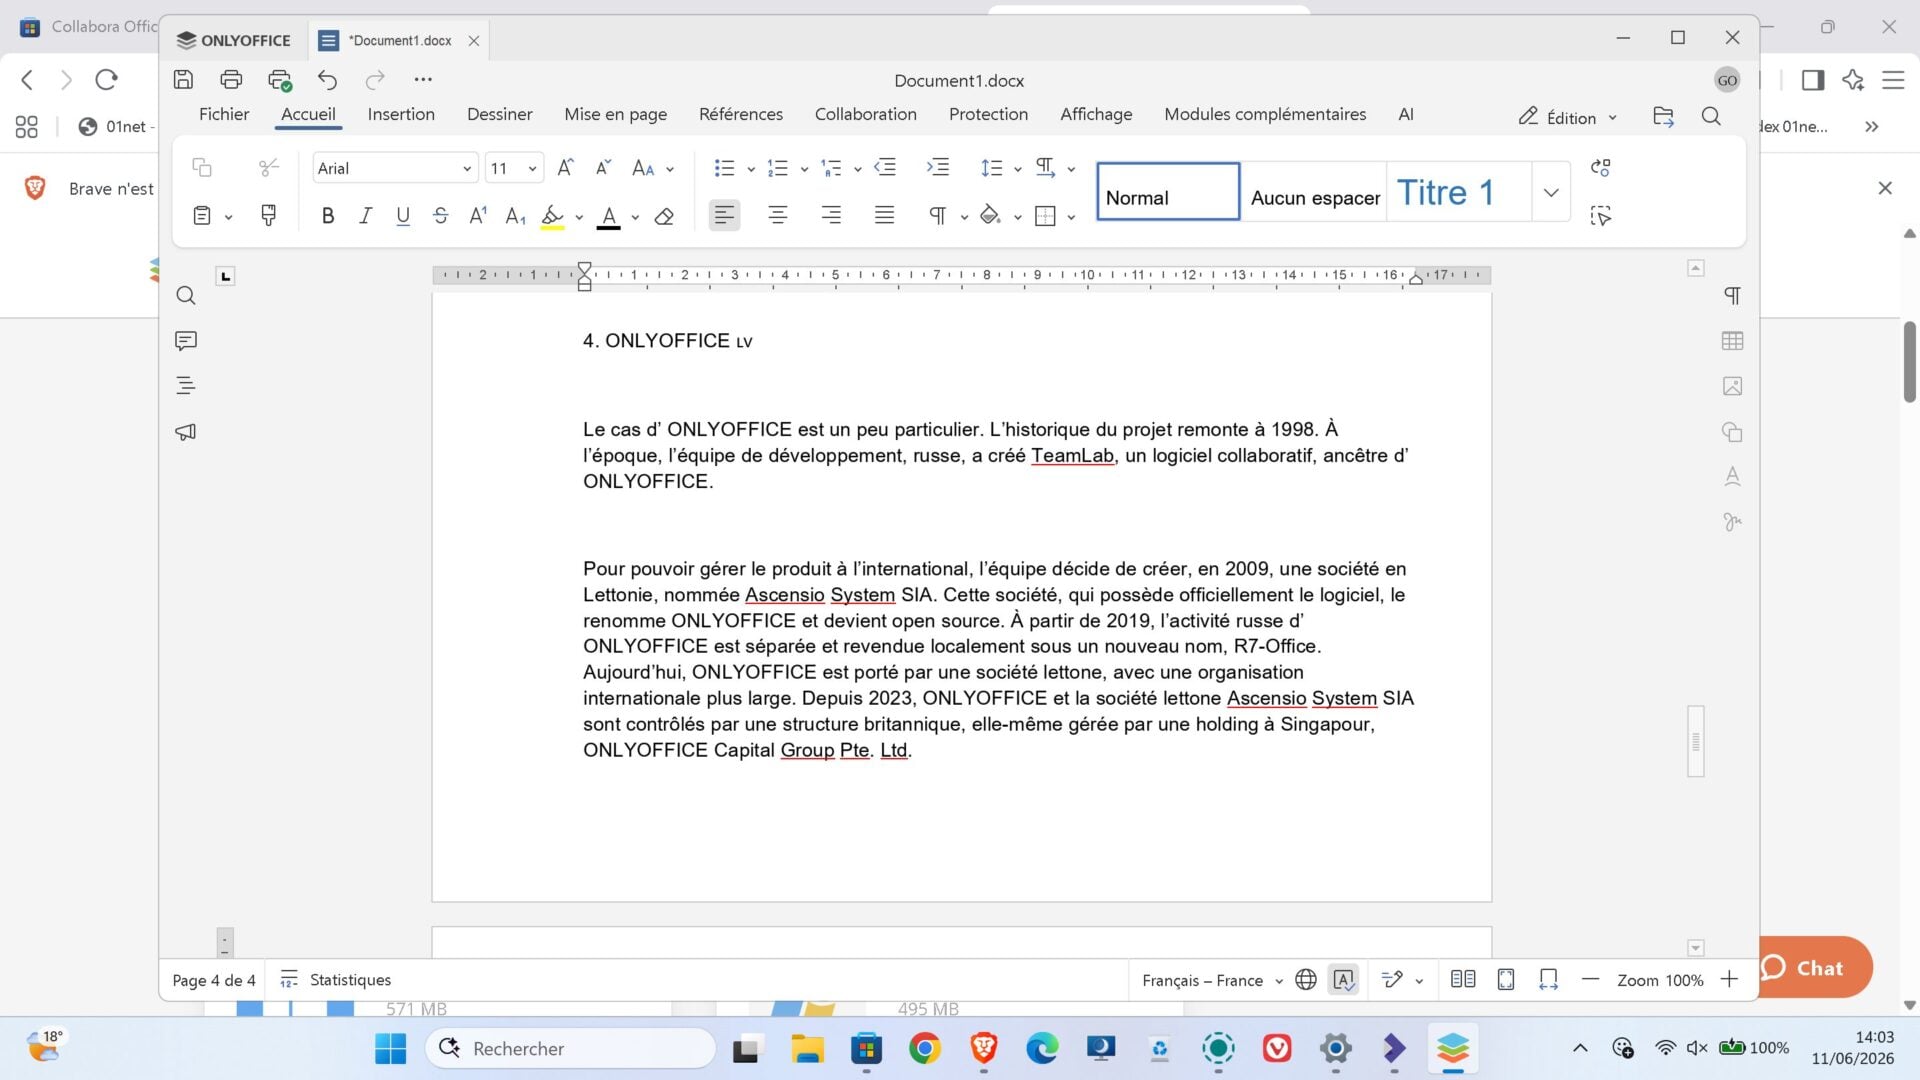1920x1080 pixels.
Task: Clear text formatting with the eraser icon
Action: click(x=664, y=215)
